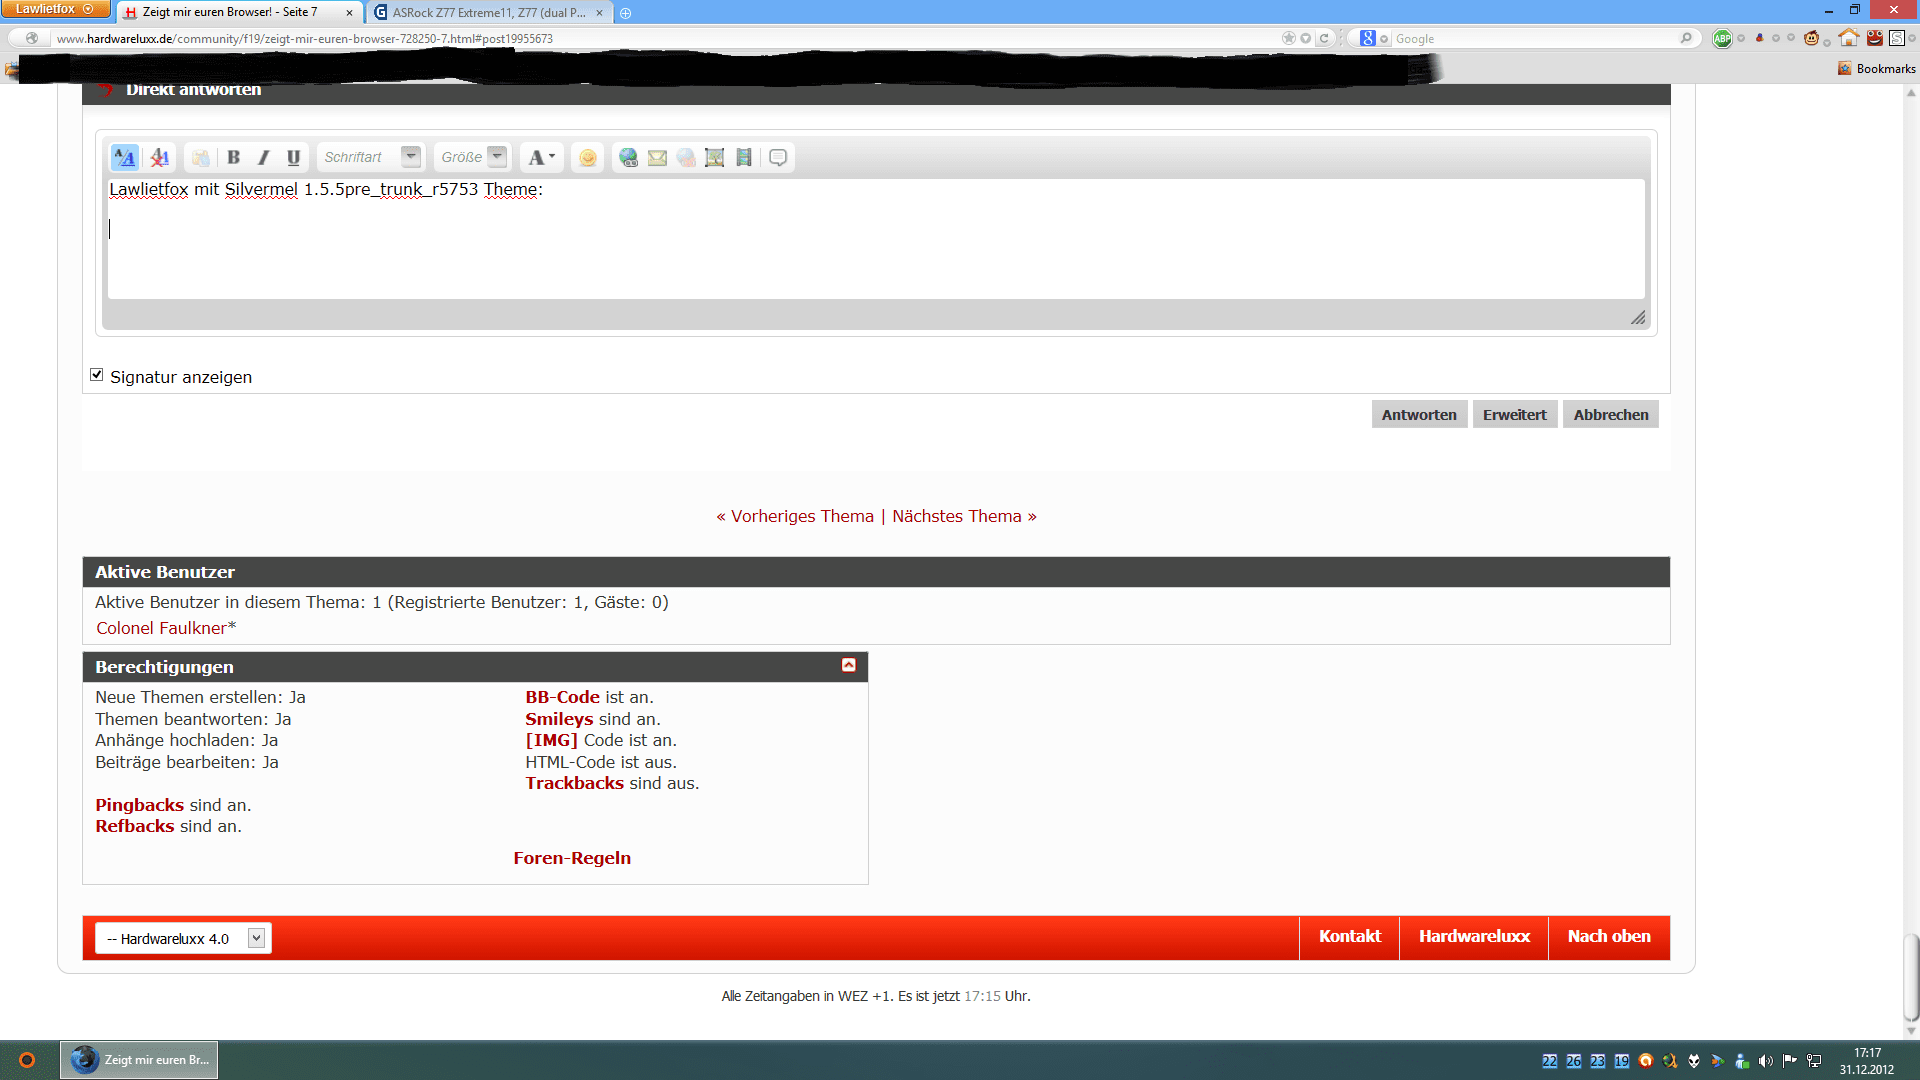The height and width of the screenshot is (1080, 1920).
Task: Click the underline formatting icon
Action: 293,157
